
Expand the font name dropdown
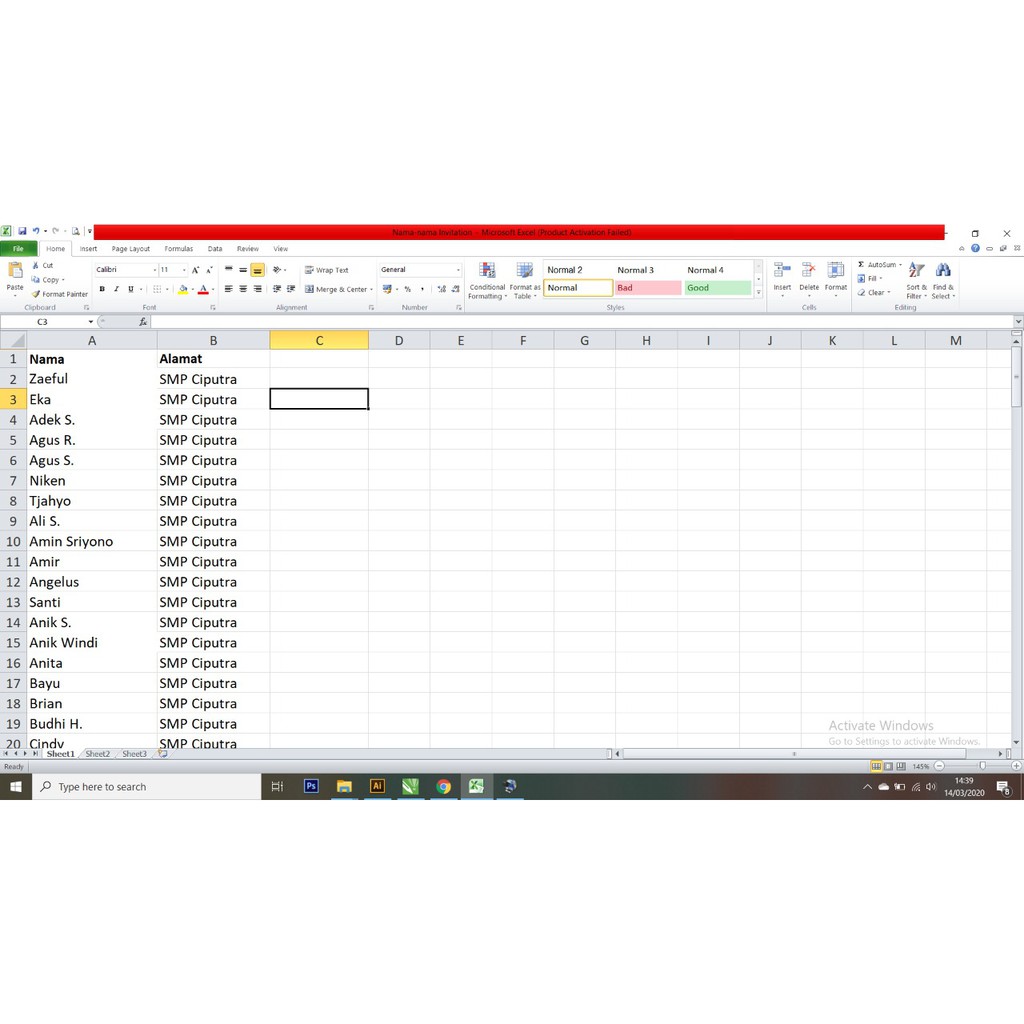tap(155, 270)
